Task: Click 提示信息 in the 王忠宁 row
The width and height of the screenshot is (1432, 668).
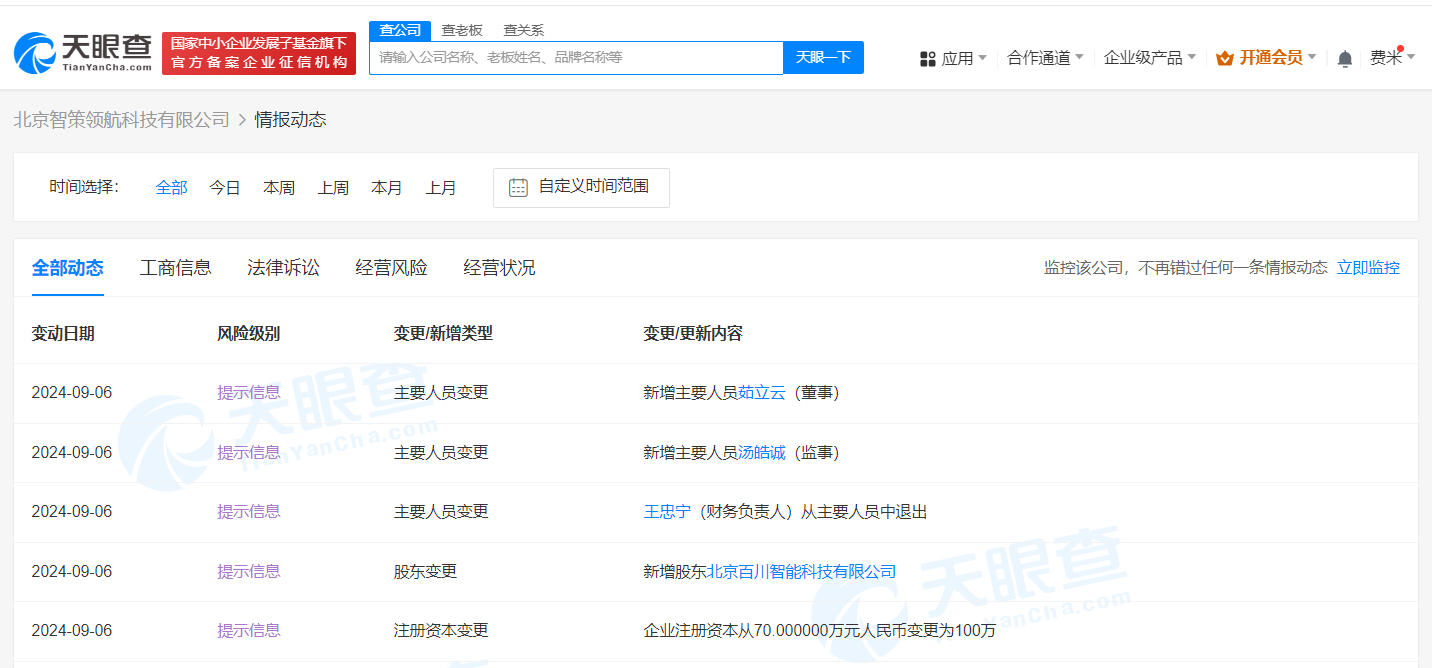Action: coord(249,512)
